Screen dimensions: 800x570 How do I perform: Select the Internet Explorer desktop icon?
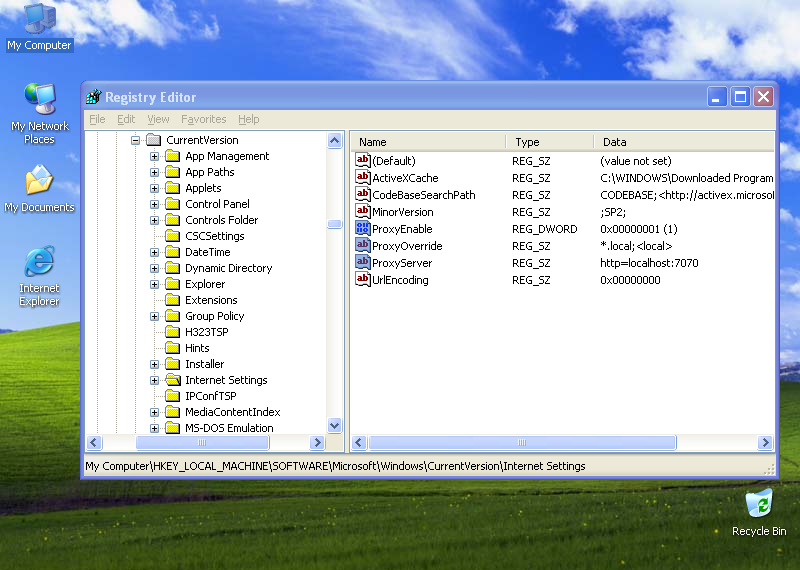39,276
